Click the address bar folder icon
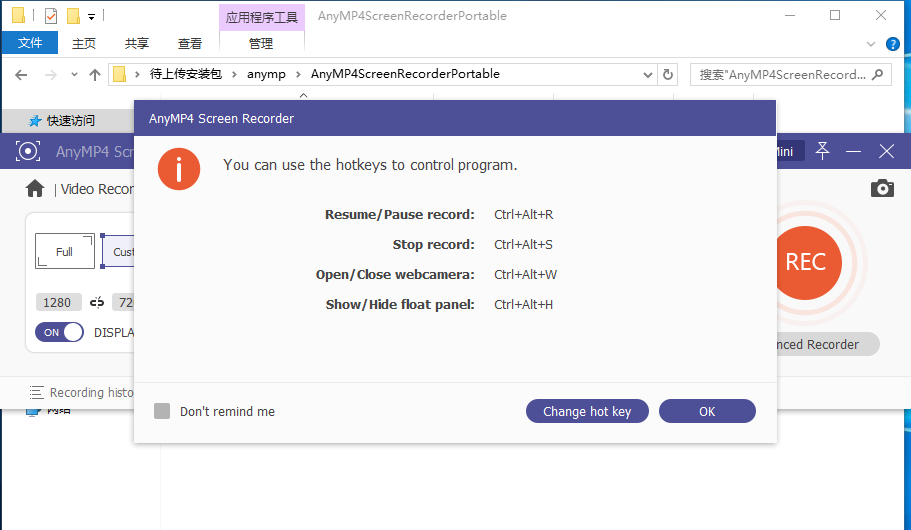The width and height of the screenshot is (911, 530). [119, 74]
